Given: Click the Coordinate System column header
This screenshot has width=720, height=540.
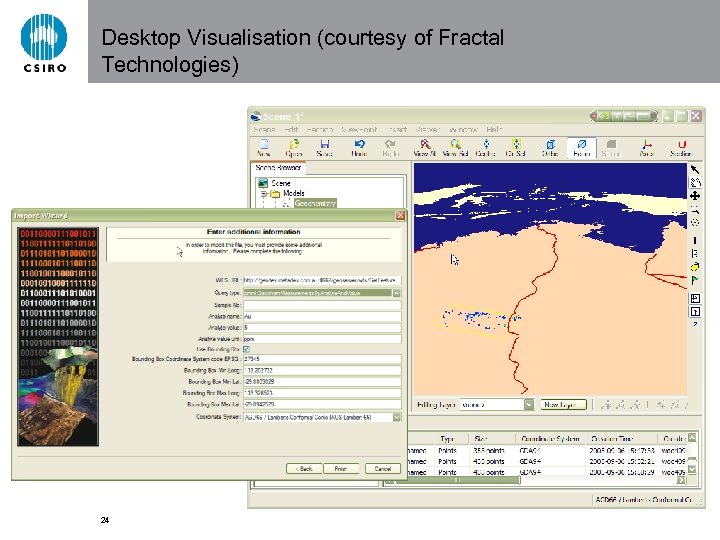Looking at the screenshot, I should (551, 439).
